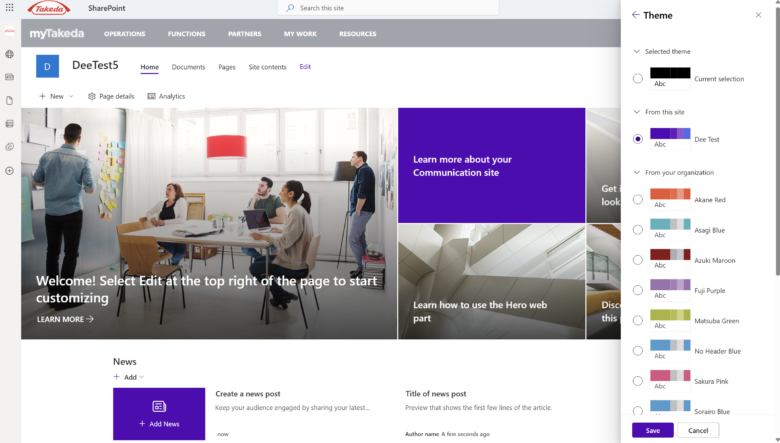780x443 pixels.
Task: Click the Dee Test purple swatch
Action: pos(670,133)
